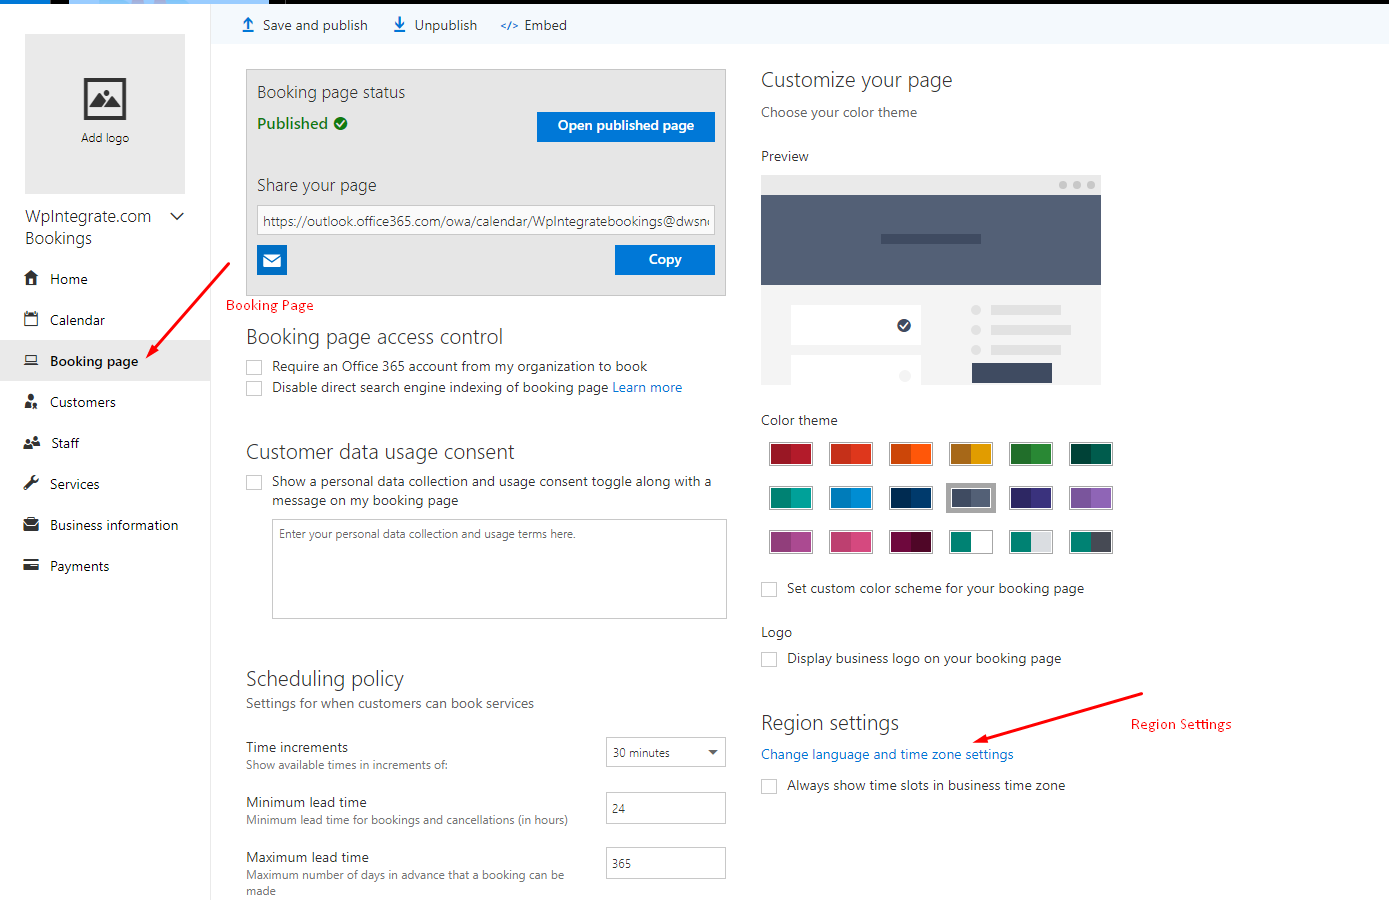Click Save and publish in the toolbar
Screen dimensions: 1389x900
pos(304,25)
